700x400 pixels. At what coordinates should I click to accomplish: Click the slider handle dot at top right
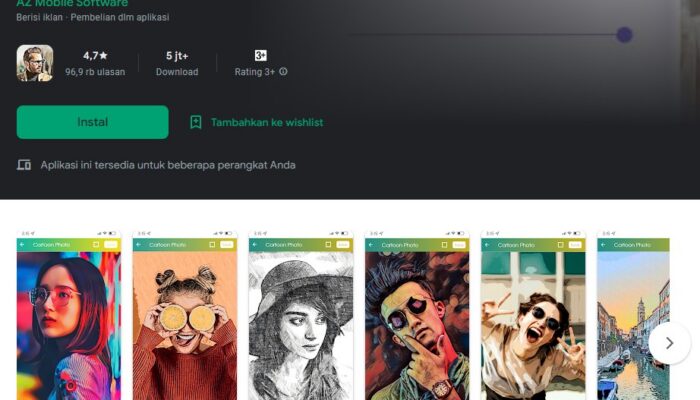(x=625, y=35)
